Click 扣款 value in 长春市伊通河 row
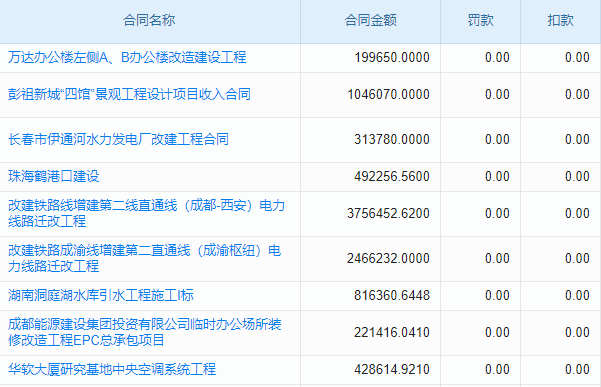Image resolution: width=601 pixels, height=387 pixels. (577, 139)
